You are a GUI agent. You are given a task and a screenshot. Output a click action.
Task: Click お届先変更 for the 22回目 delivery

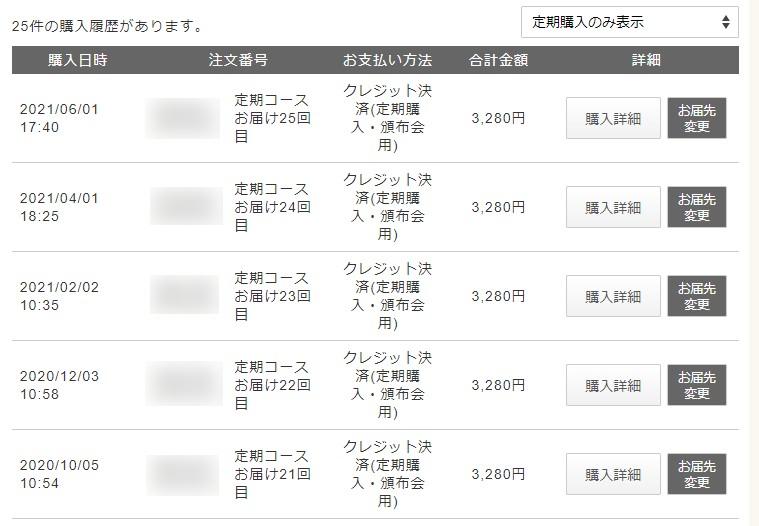pyautogui.click(x=697, y=386)
